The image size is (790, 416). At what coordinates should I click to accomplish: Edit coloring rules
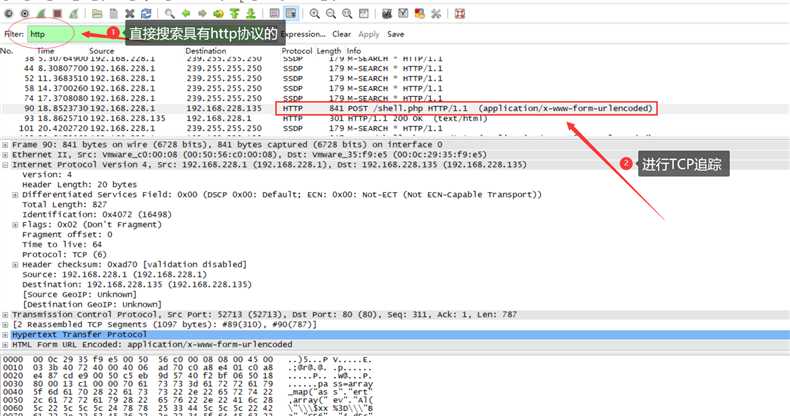click(420, 14)
